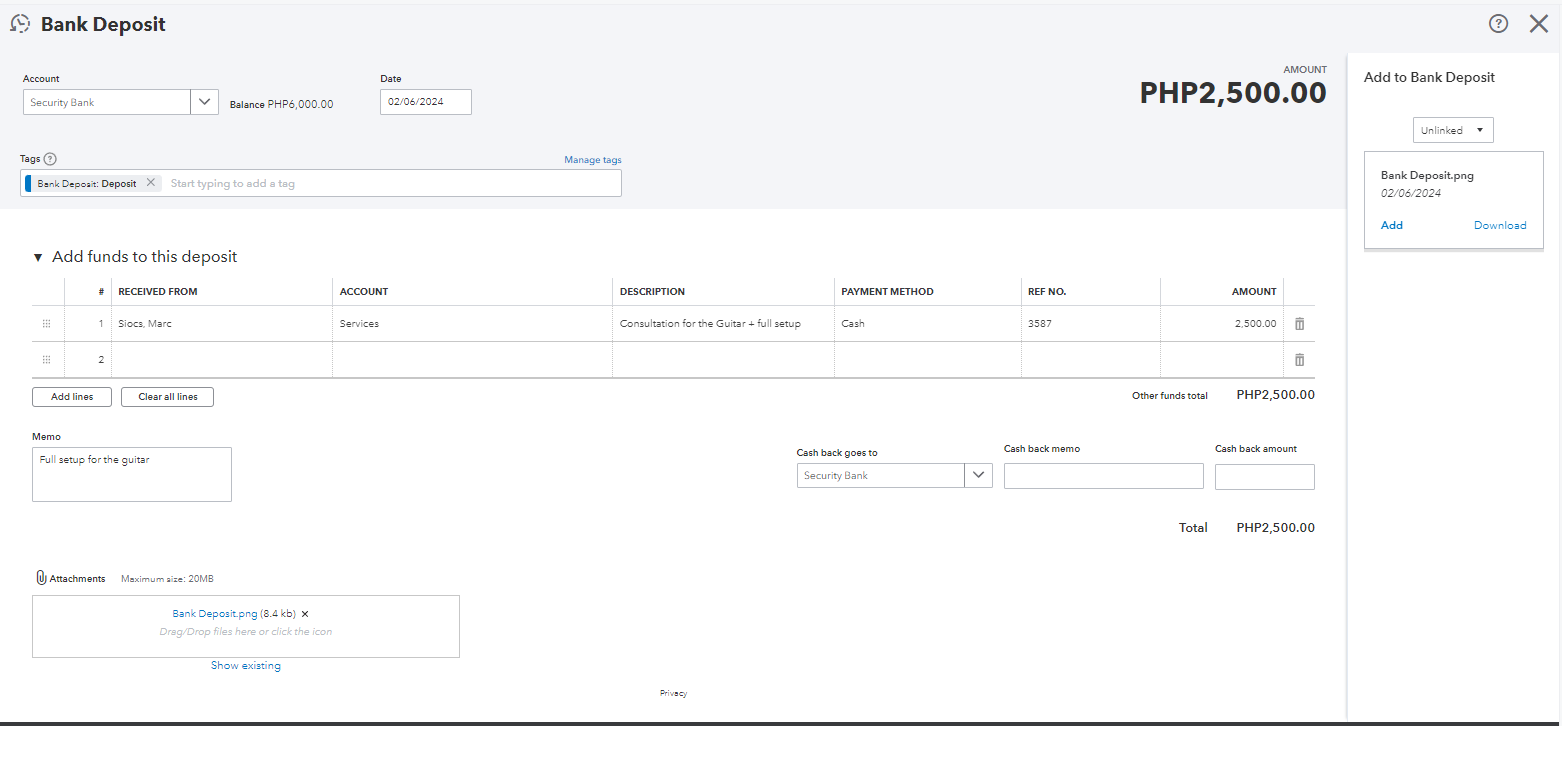
Task: Click Show existing attachments link
Action: click(245, 666)
